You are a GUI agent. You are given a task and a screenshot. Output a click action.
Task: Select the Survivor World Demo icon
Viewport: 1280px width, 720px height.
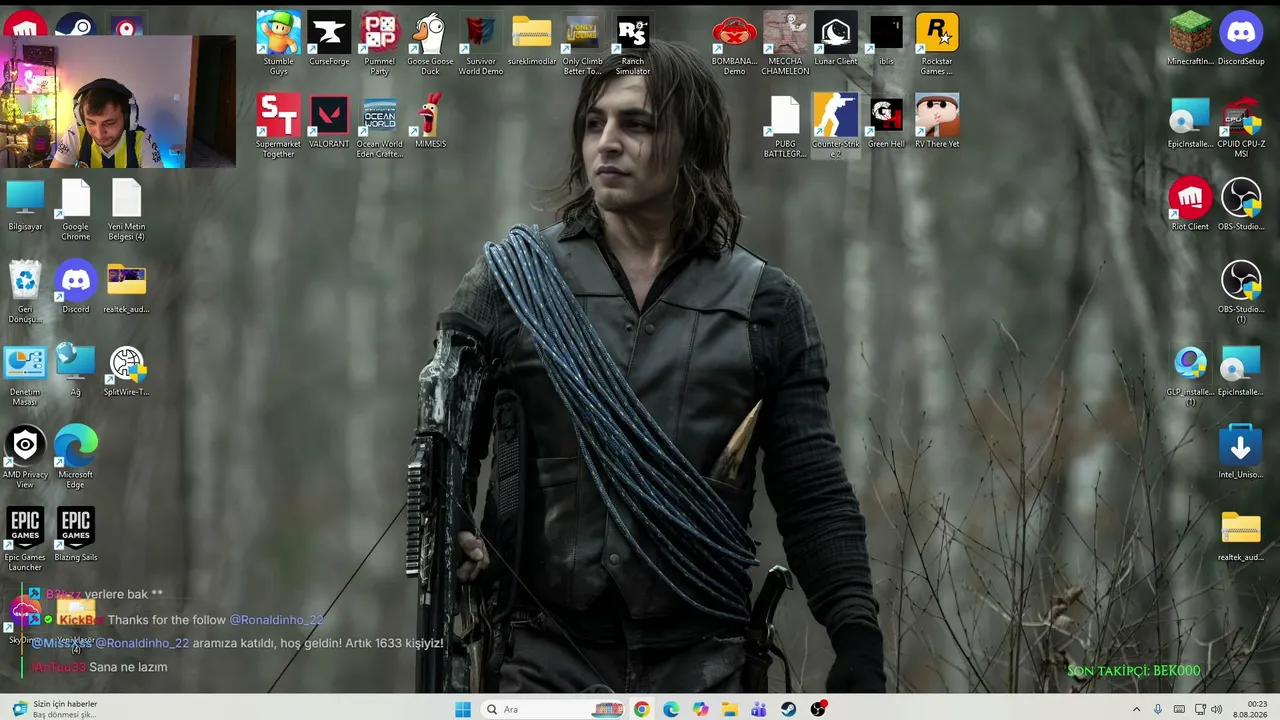click(x=481, y=44)
